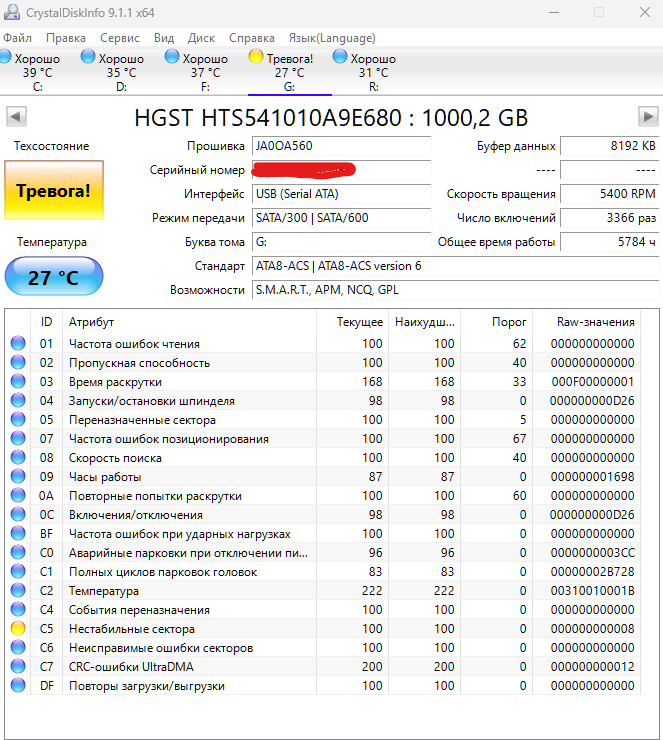Open the Файл menu
This screenshot has width=663, height=740.
pyautogui.click(x=17, y=38)
